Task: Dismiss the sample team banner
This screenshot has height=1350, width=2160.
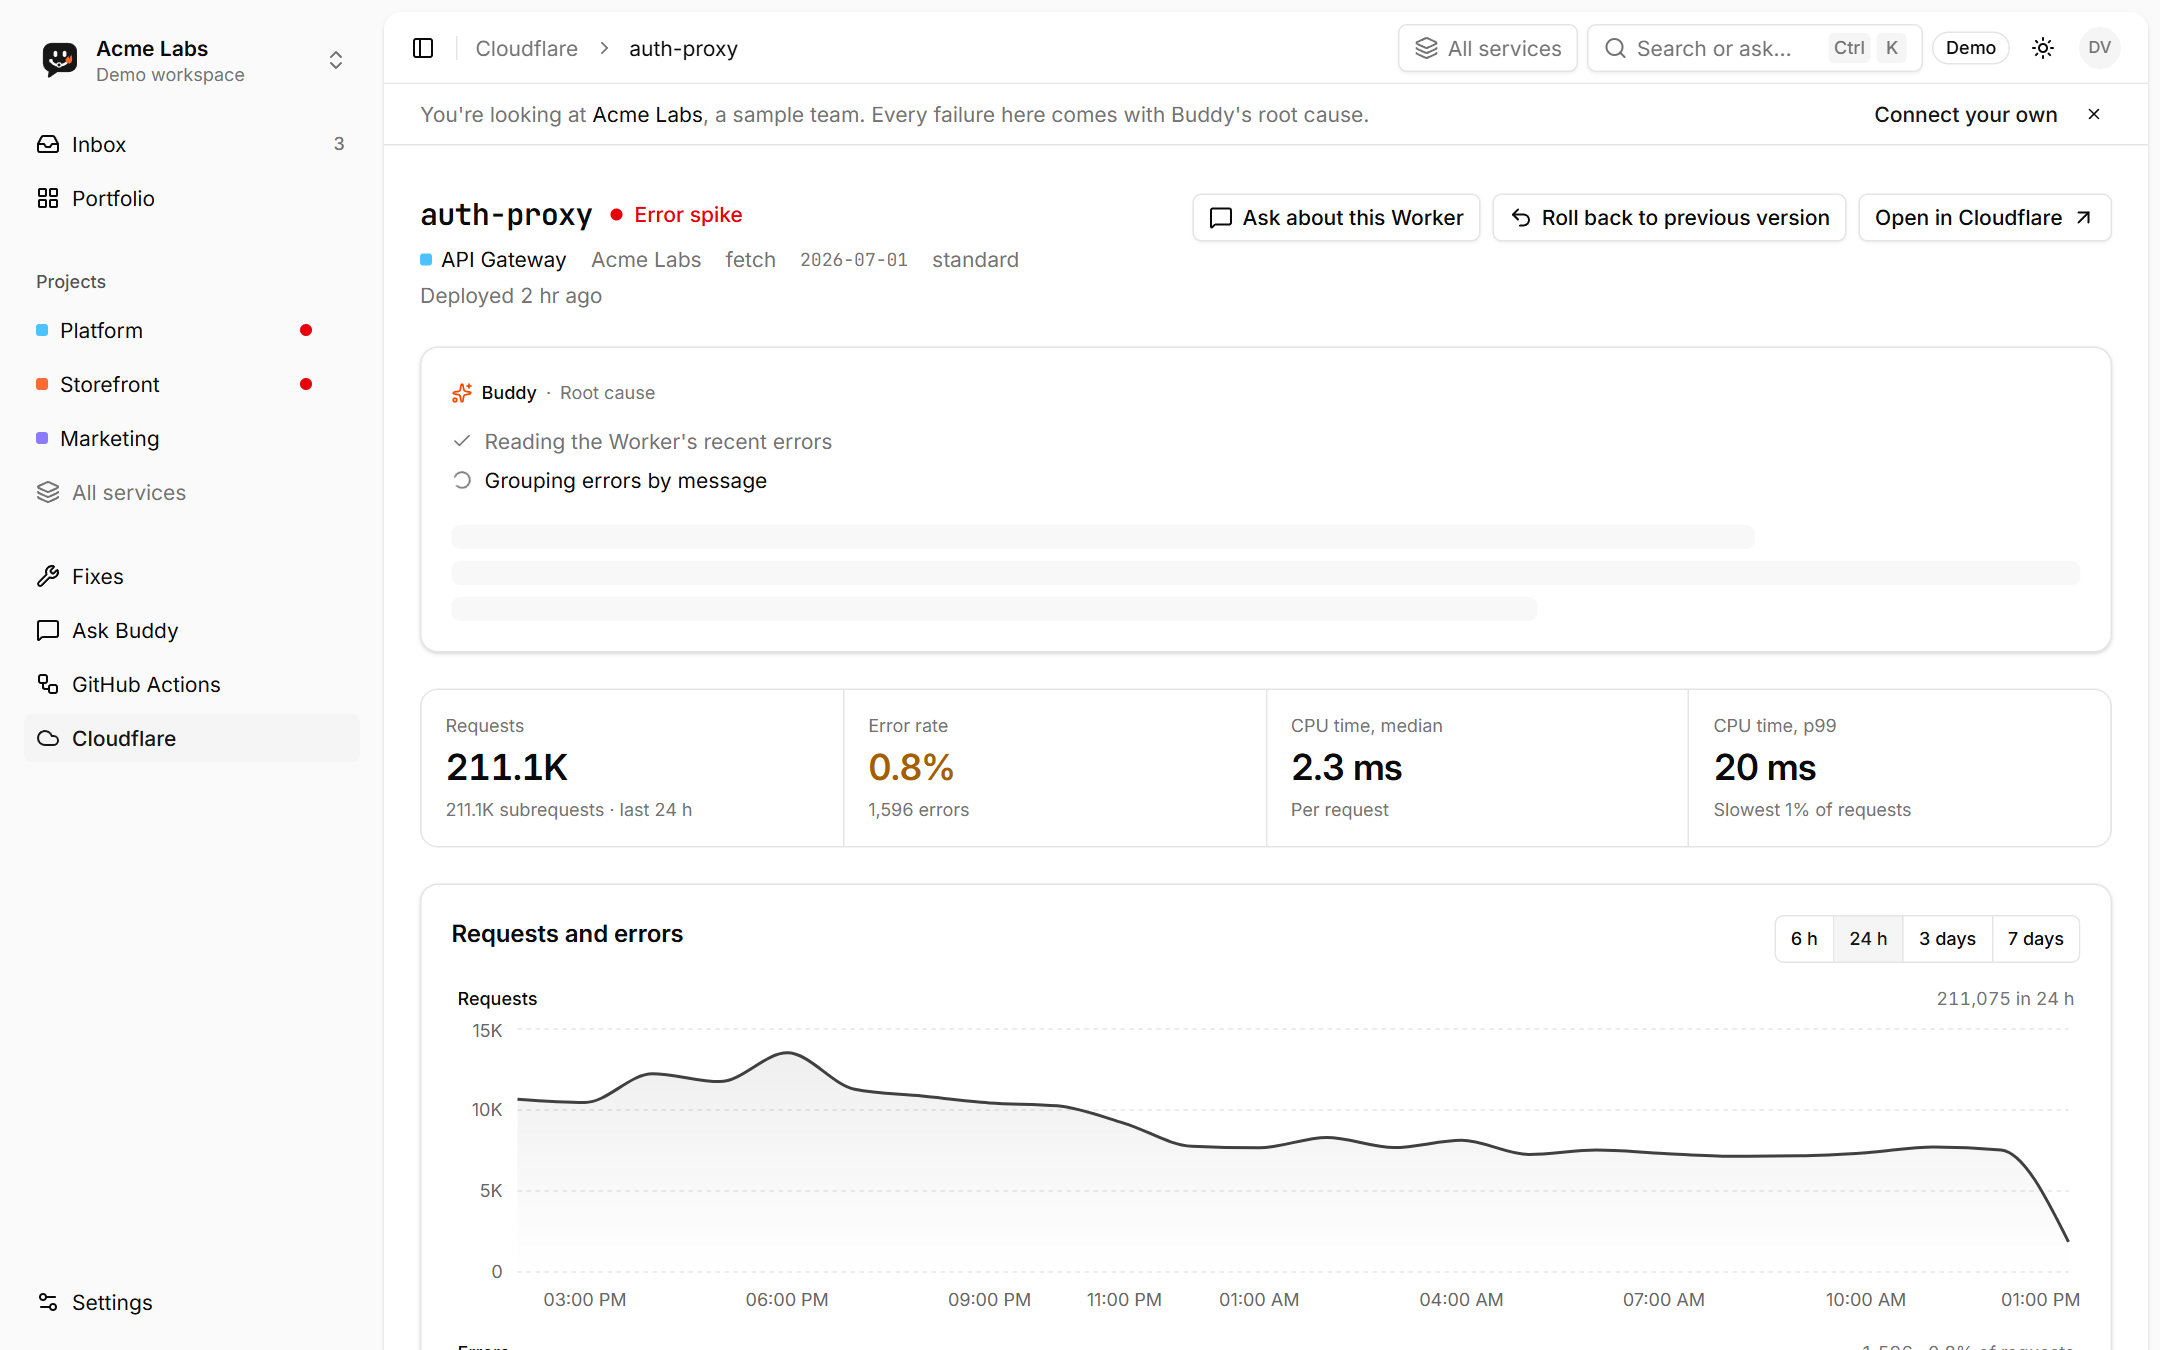Action: [2094, 115]
